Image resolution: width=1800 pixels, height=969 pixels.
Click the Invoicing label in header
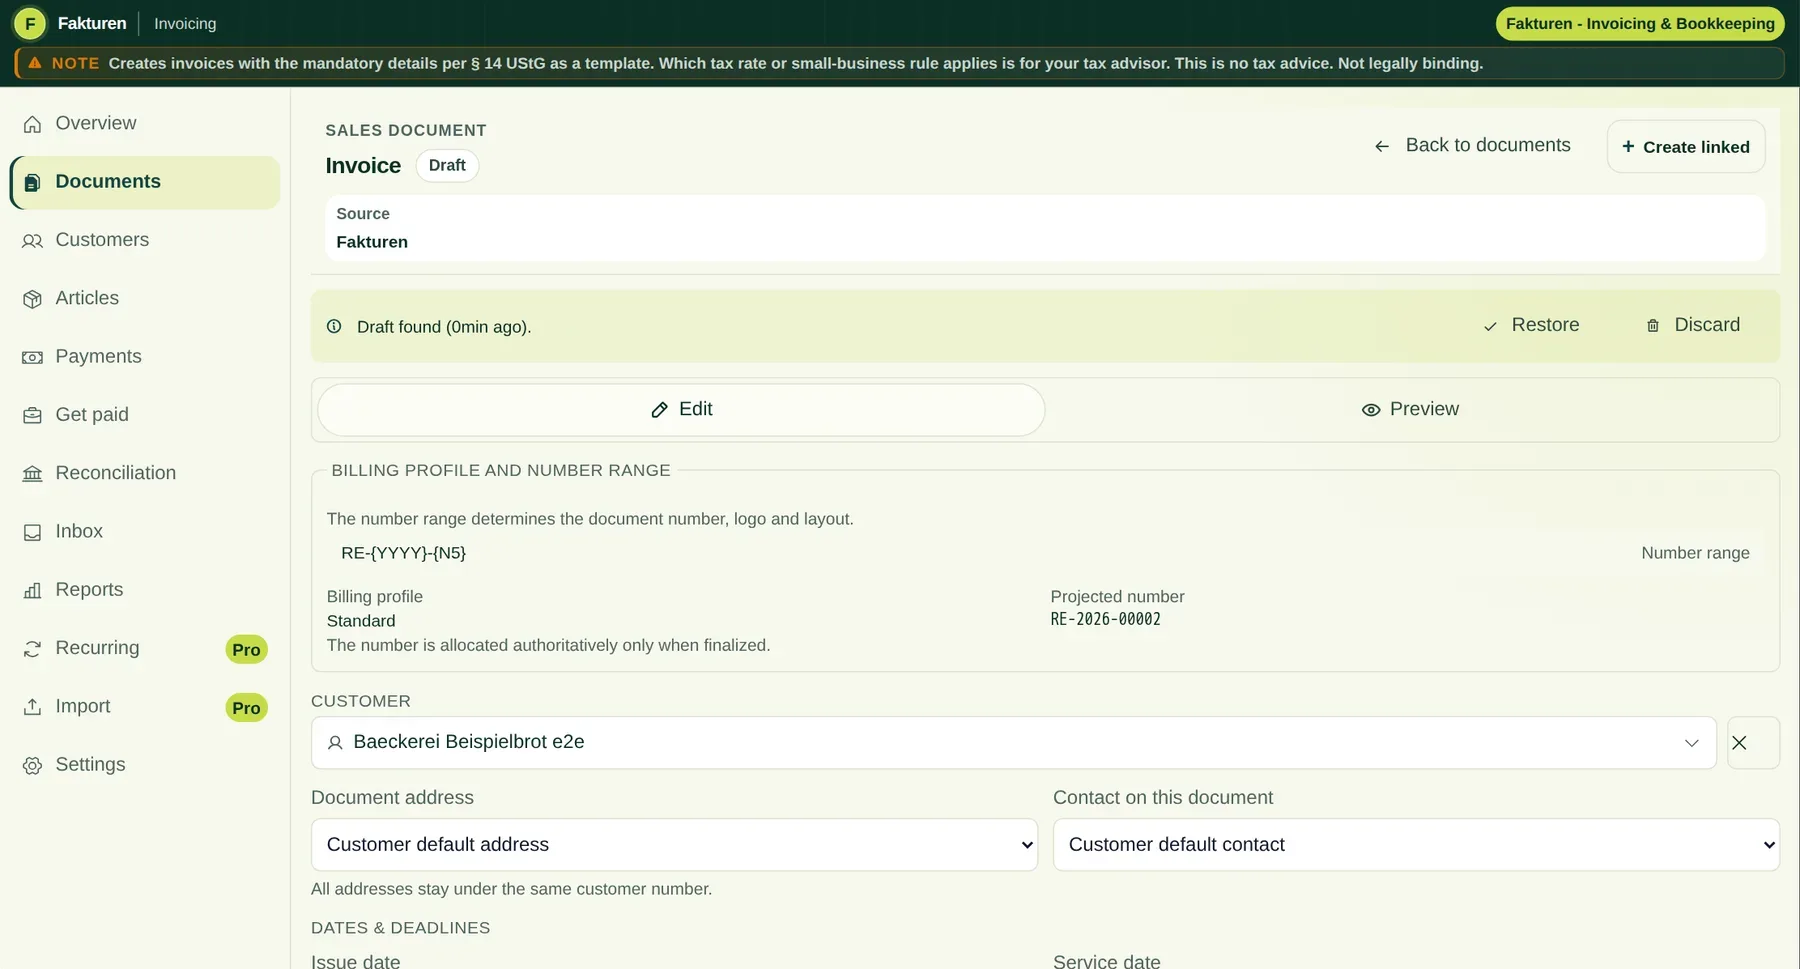pyautogui.click(x=185, y=23)
